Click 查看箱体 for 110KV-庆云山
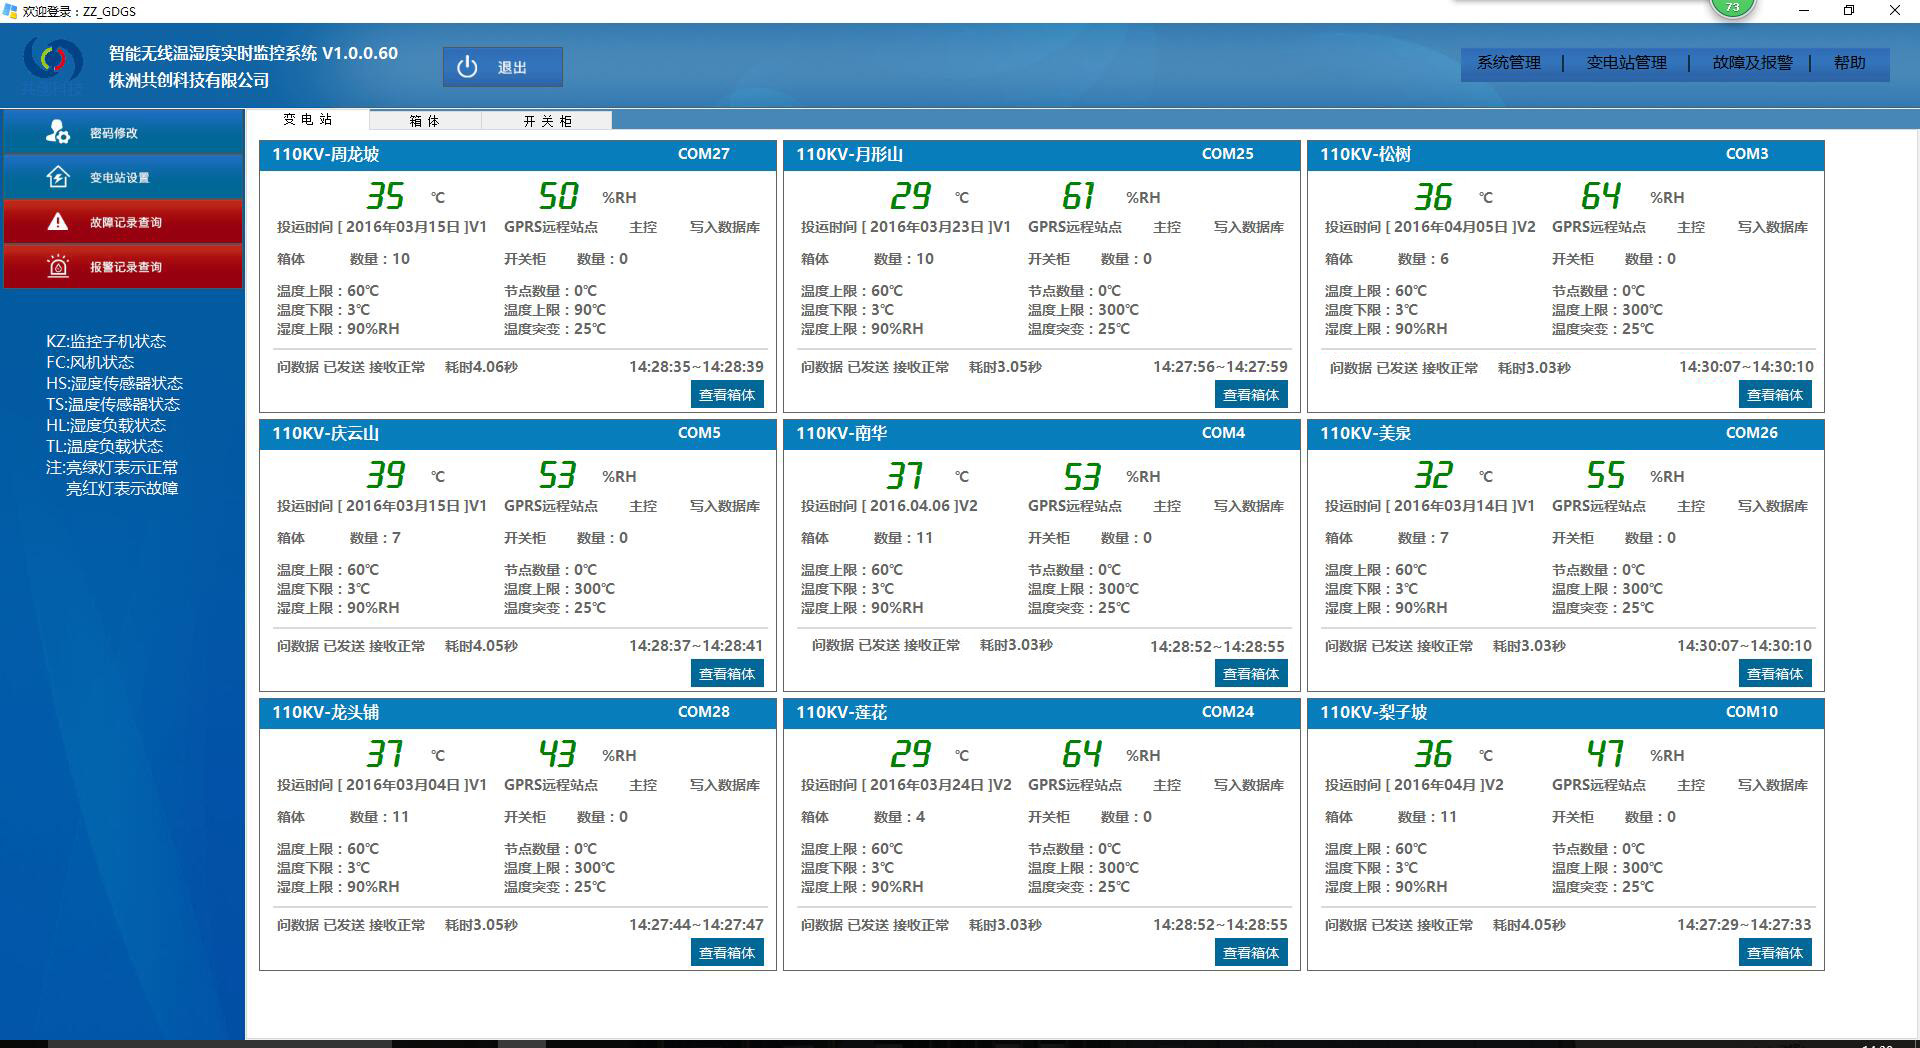 (727, 674)
